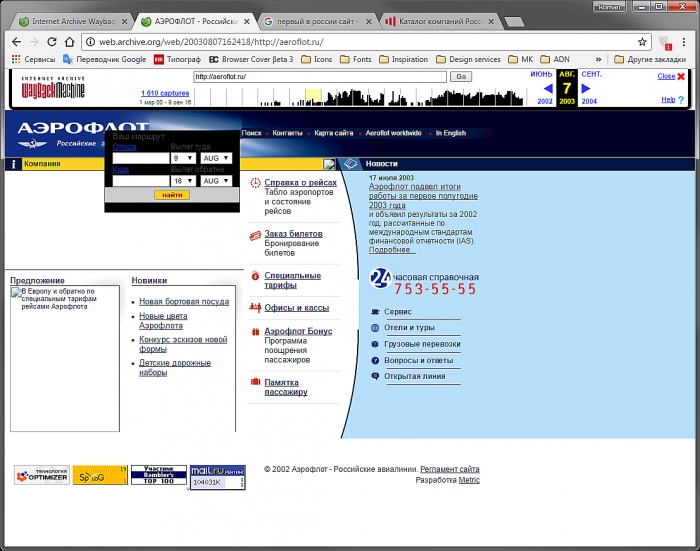Open Другие закладки folder
The width and height of the screenshot is (700, 551).
tap(650, 59)
